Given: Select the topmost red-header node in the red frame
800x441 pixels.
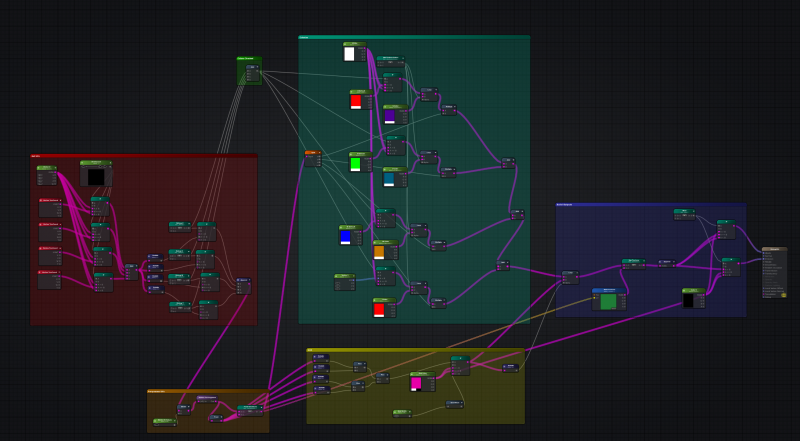Looking at the screenshot, I should click(49, 201).
